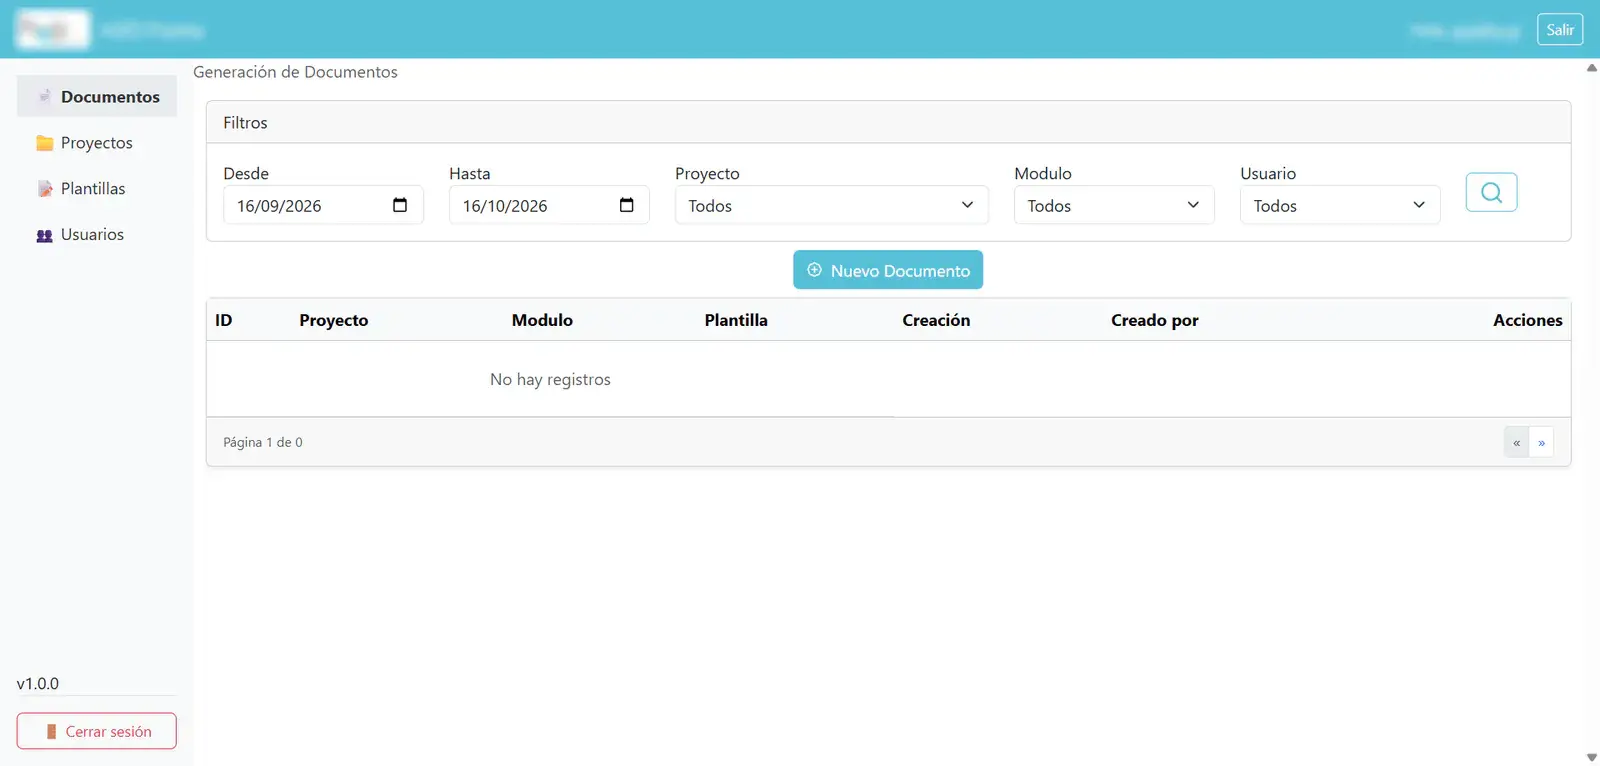Go to Proyectos in the sidebar
The width and height of the screenshot is (1600, 766).
pos(97,143)
